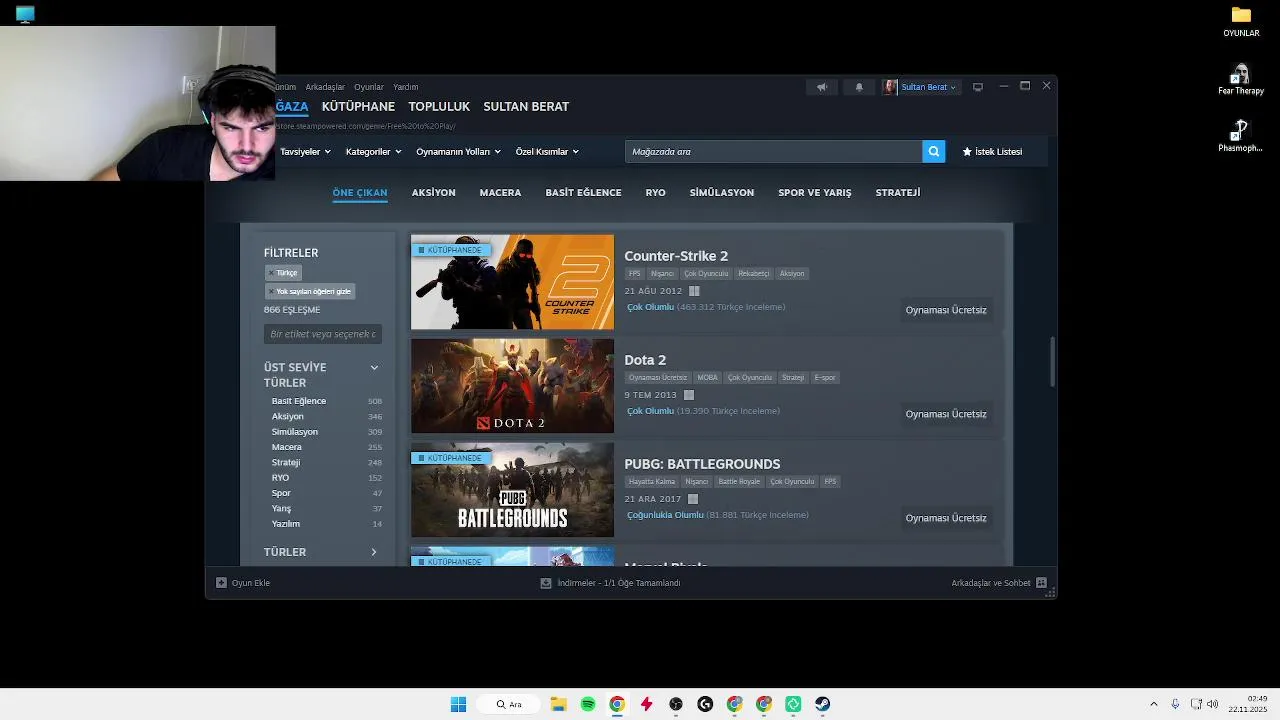
Task: Filter by Strateji in sidebar
Action: pos(286,462)
